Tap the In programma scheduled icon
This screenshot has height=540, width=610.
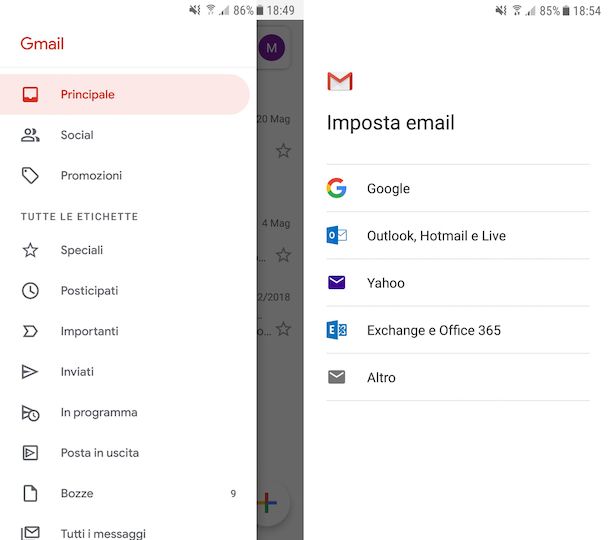click(x=30, y=413)
